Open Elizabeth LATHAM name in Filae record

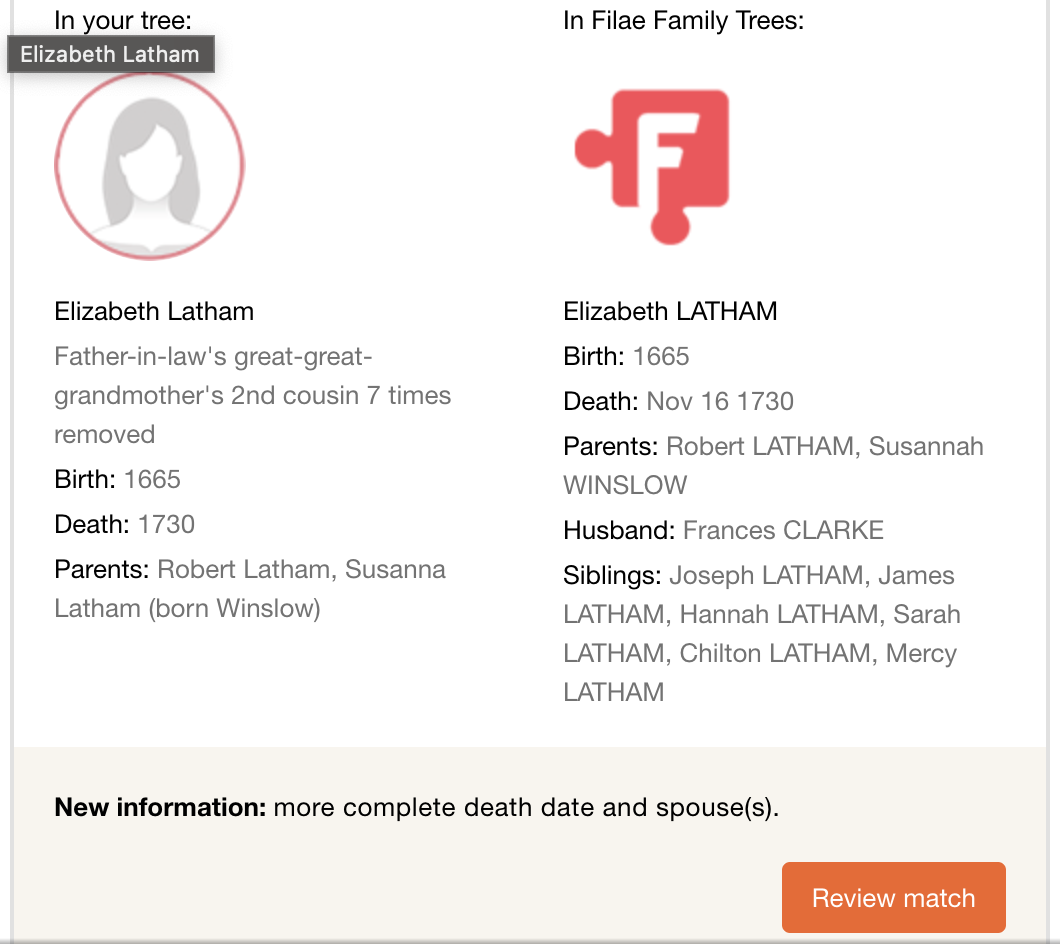point(670,311)
